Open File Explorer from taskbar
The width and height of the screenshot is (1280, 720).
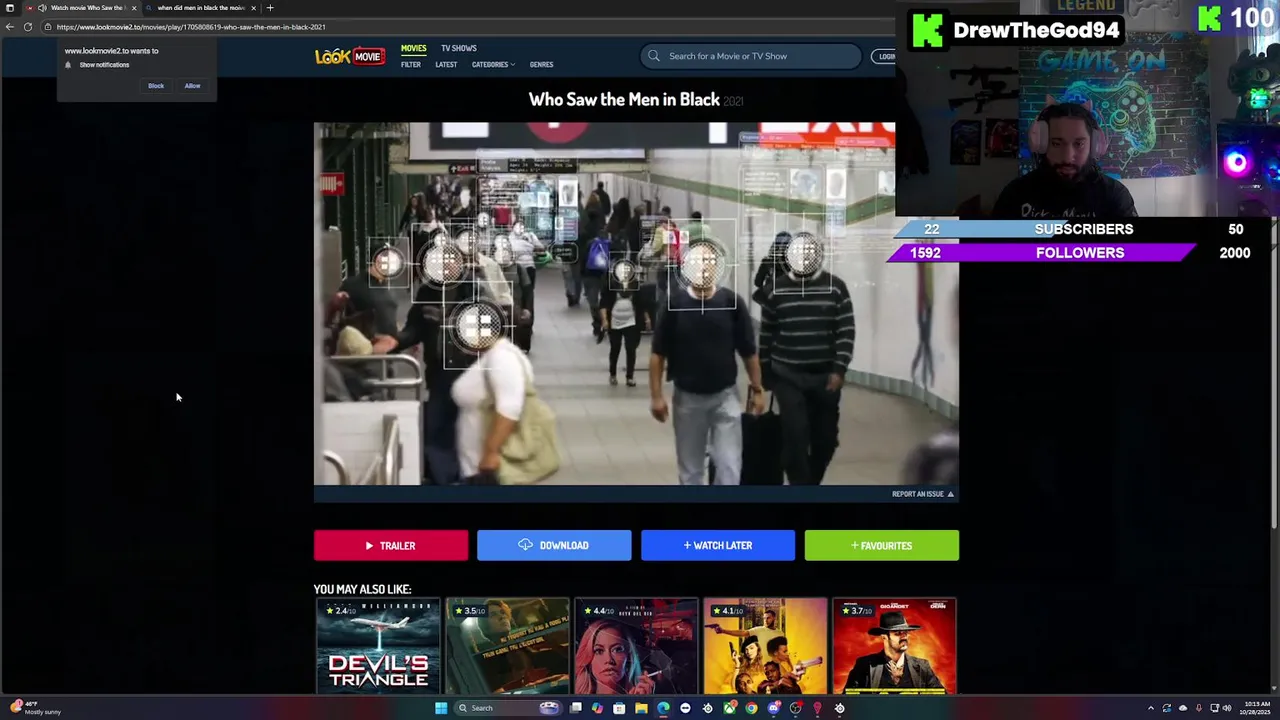click(641, 708)
